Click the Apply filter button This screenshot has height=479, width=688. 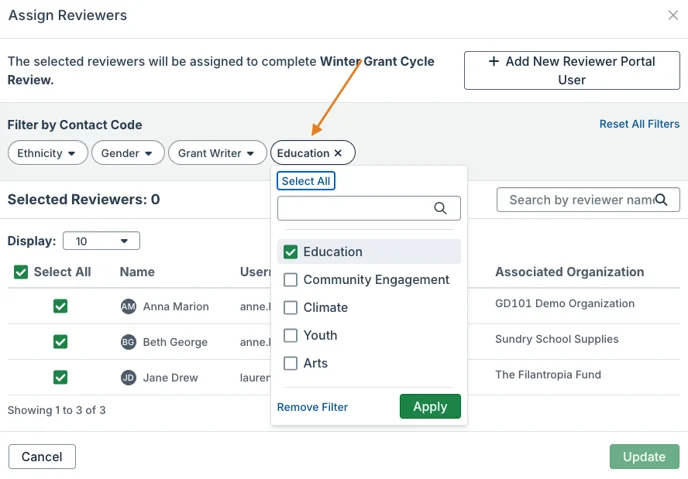click(430, 407)
